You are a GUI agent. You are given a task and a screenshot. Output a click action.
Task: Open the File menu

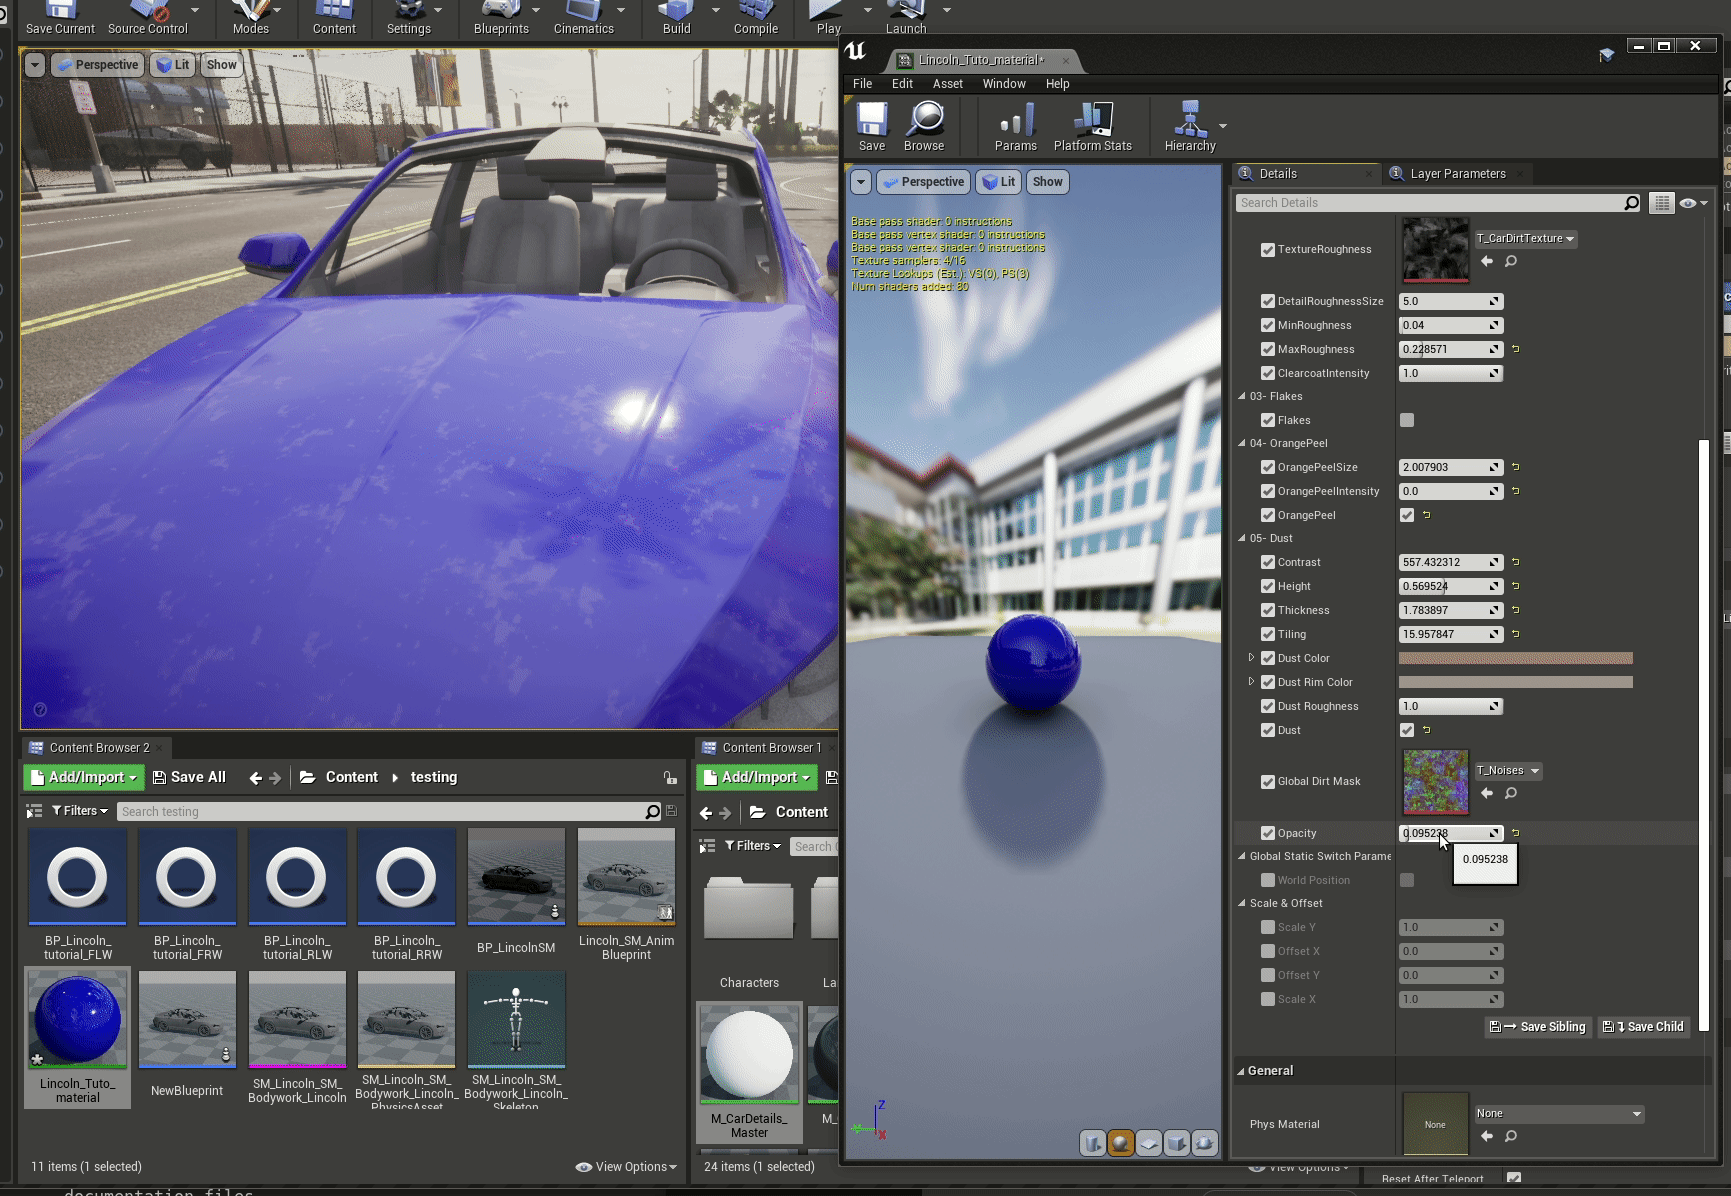coord(863,84)
